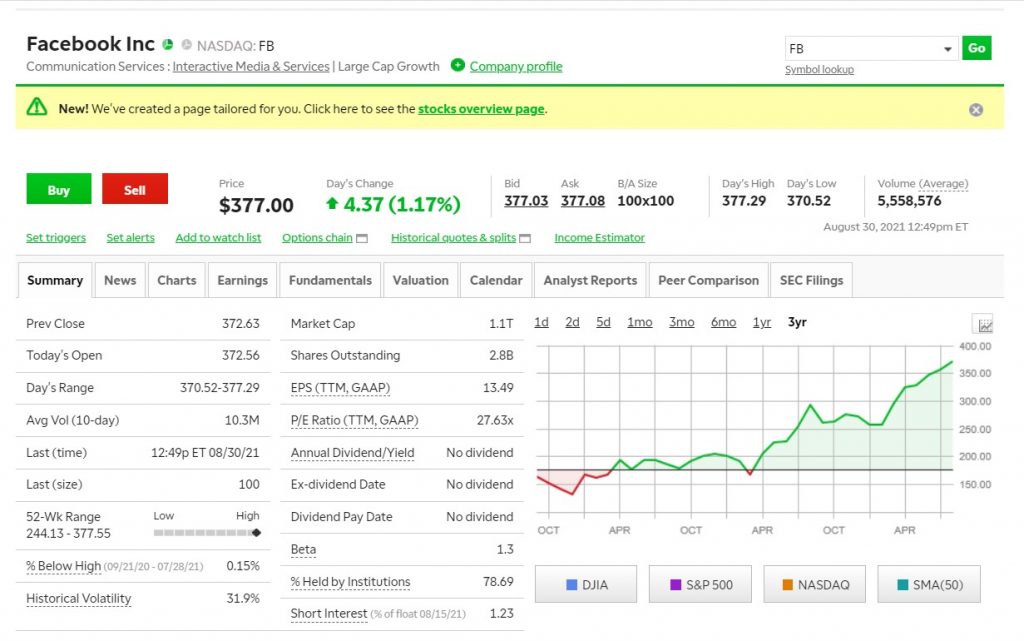Screen dimensions: 1024x641
Task: Select the 3yr chart range
Action: pos(797,322)
